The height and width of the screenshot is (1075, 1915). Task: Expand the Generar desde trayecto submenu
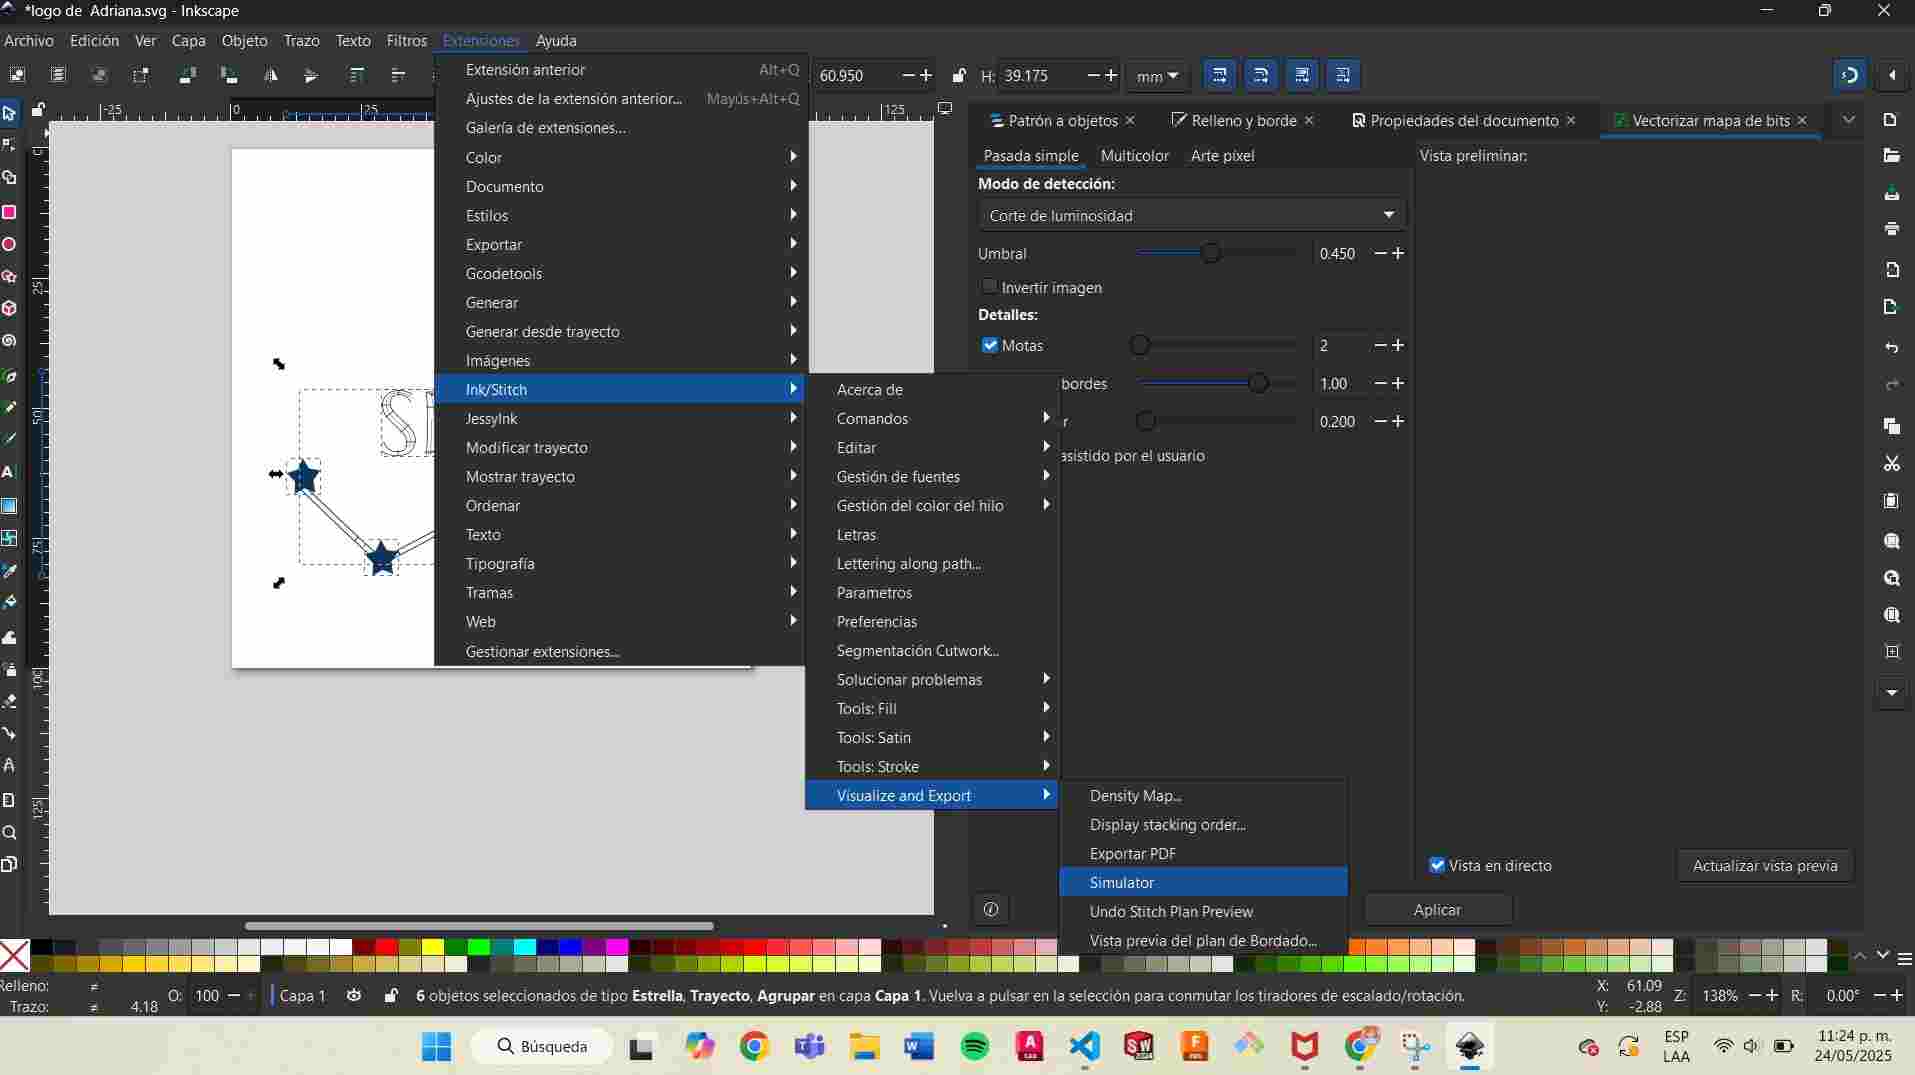coord(620,331)
